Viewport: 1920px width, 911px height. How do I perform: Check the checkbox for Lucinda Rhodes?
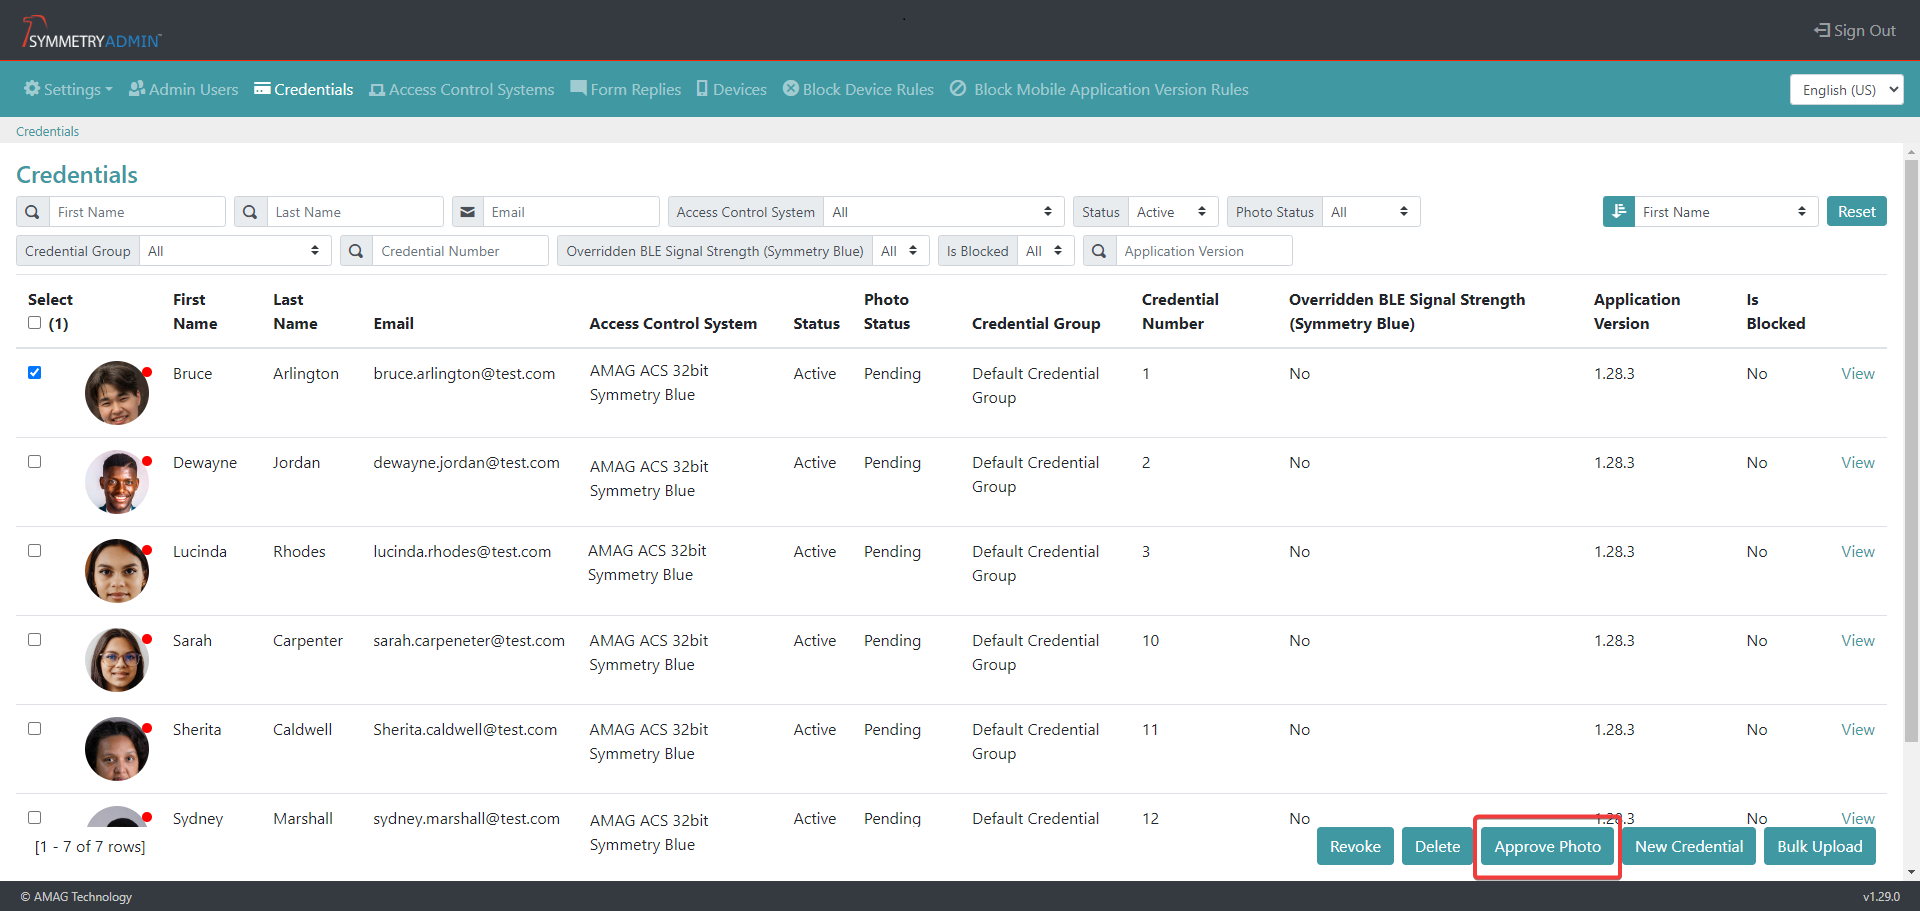tap(35, 551)
